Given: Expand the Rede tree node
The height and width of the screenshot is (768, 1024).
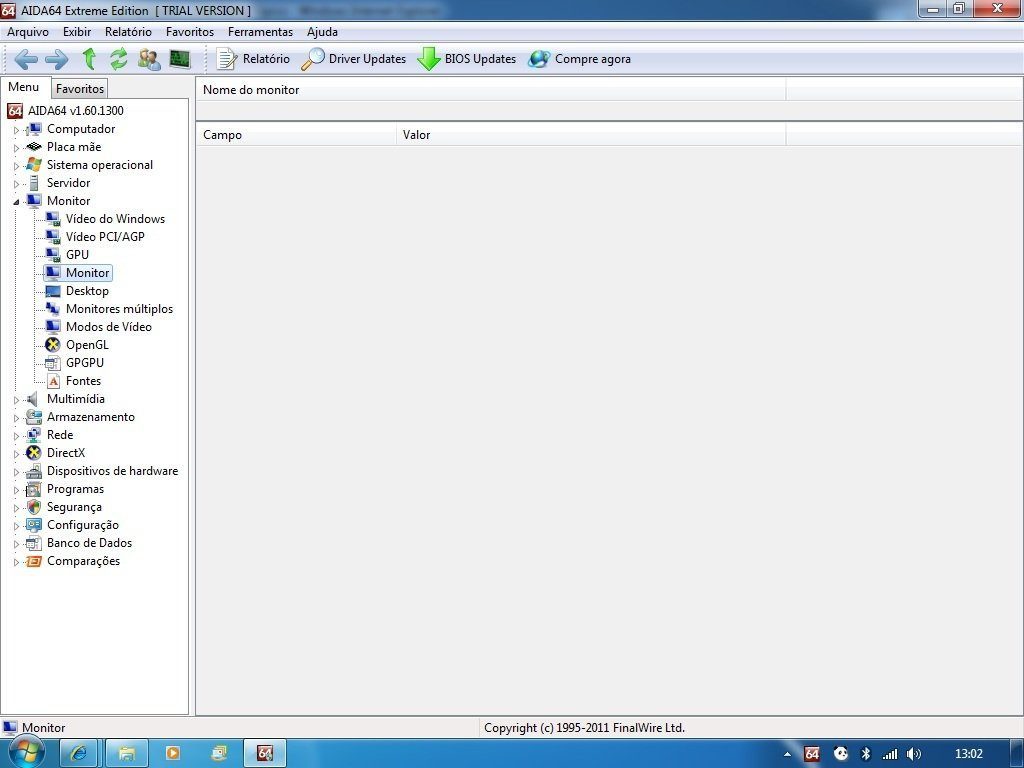Looking at the screenshot, I should (16, 436).
